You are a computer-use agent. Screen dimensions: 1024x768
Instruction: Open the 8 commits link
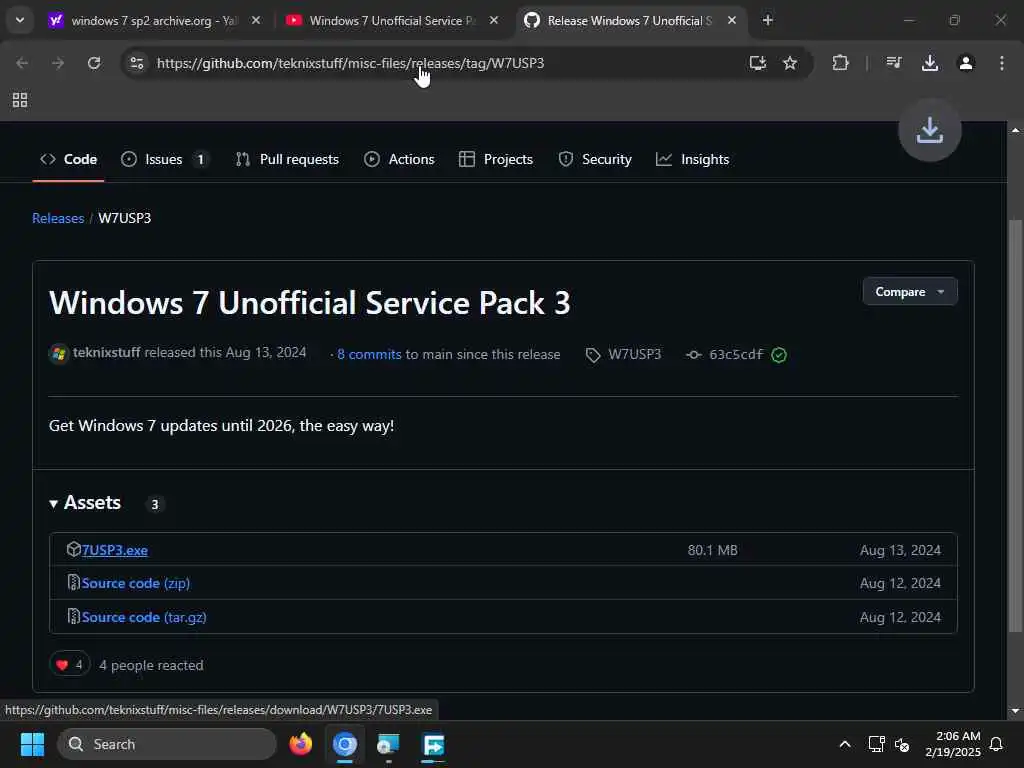(369, 354)
